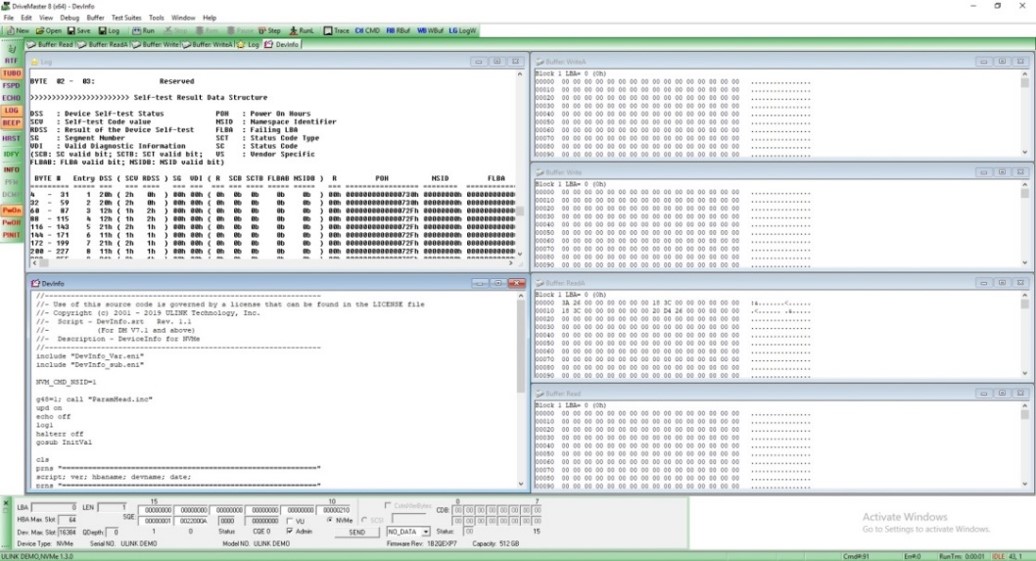1036x561 pixels.
Task: Click the Open file toolbar button
Action: pos(48,30)
